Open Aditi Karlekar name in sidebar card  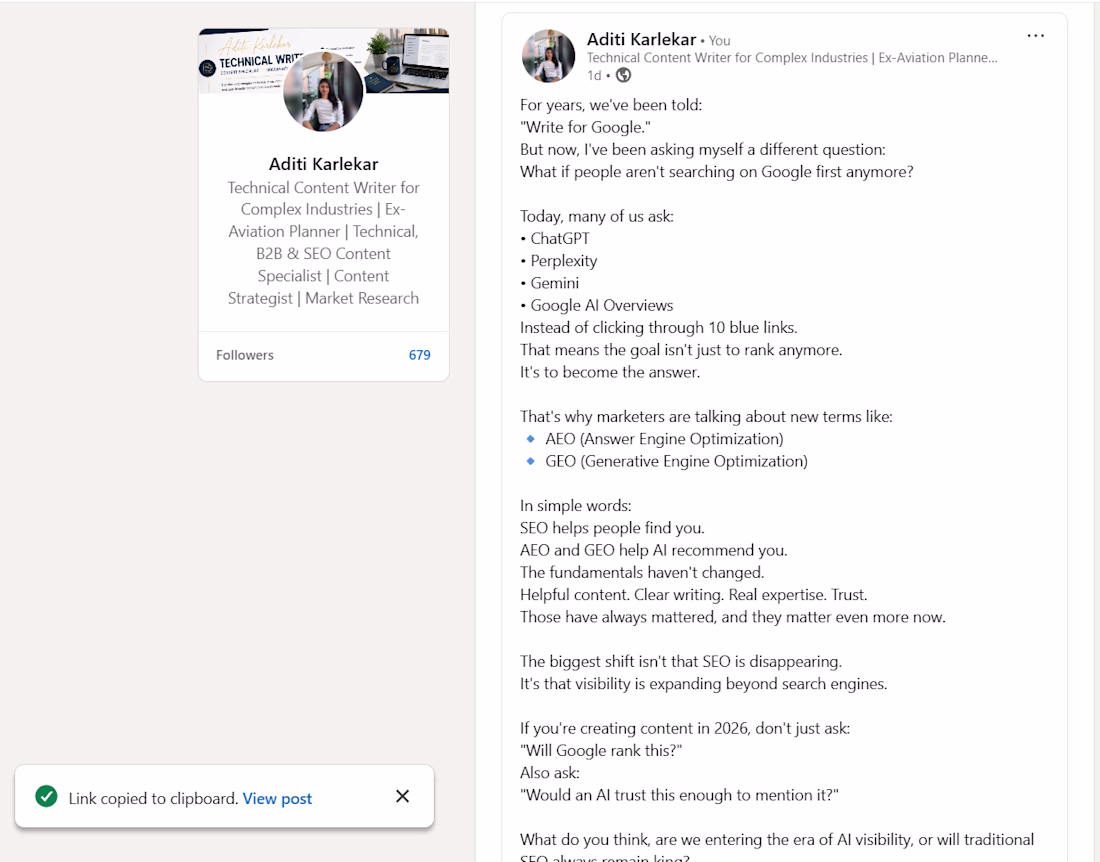coord(323,164)
